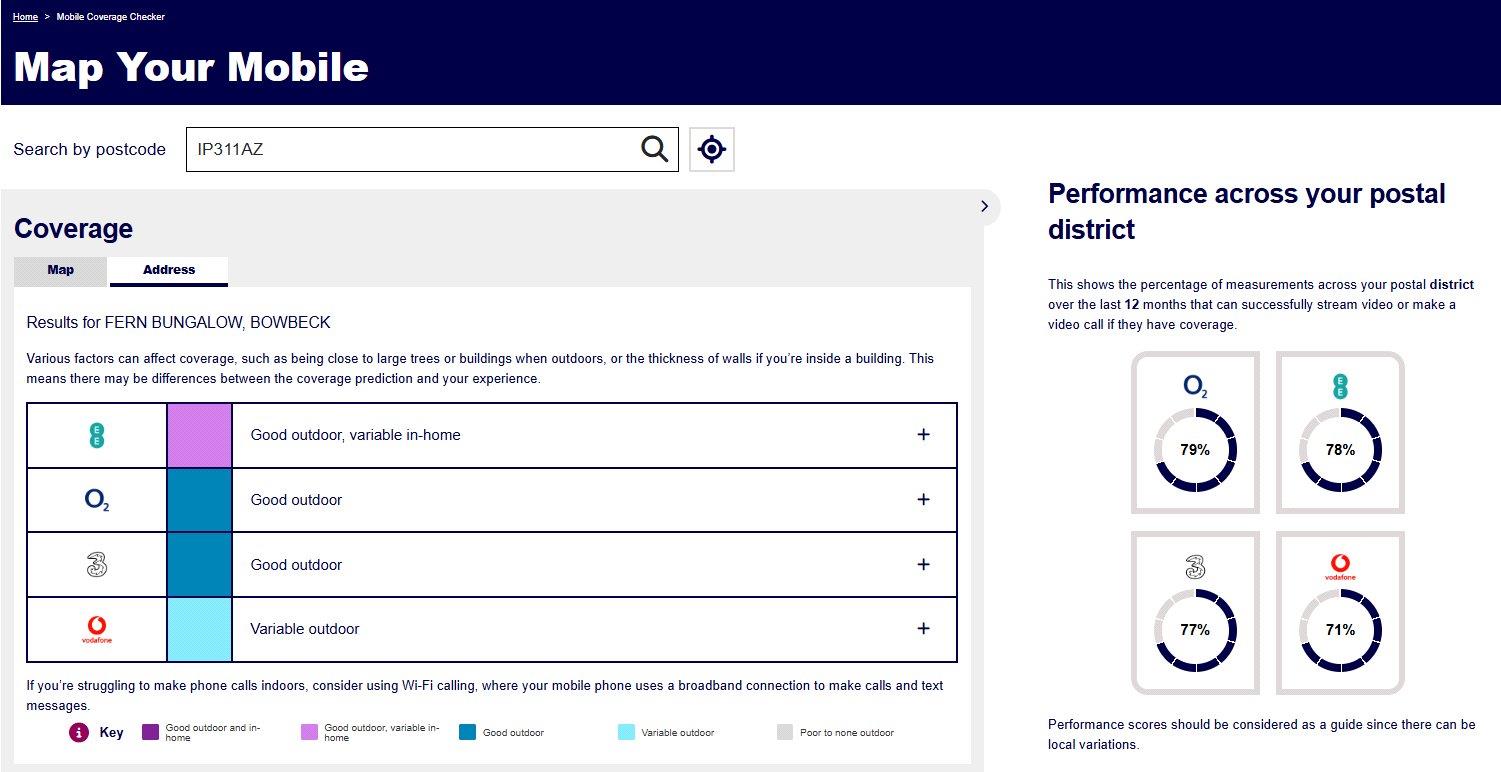Click the Vodafone 71% performance ring

[x=1340, y=630]
